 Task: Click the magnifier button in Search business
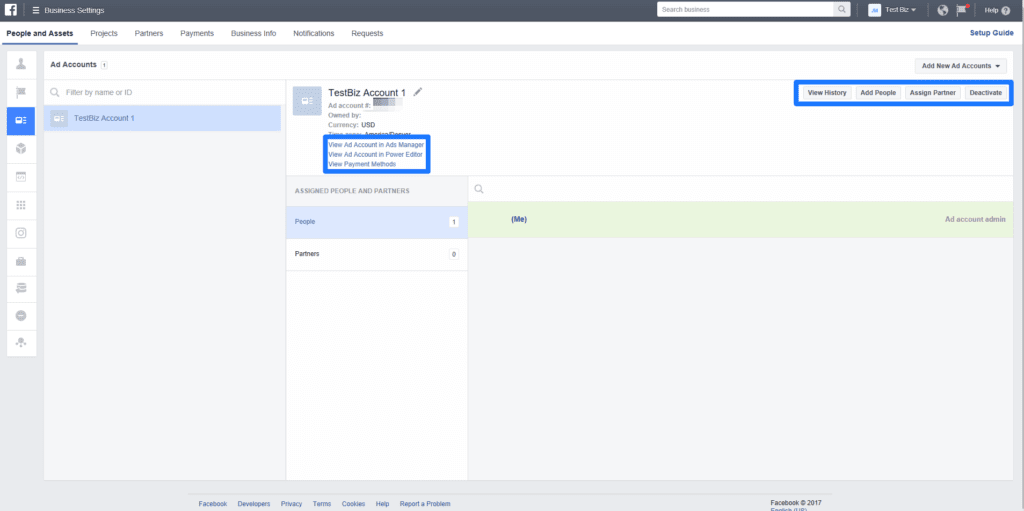click(x=841, y=10)
